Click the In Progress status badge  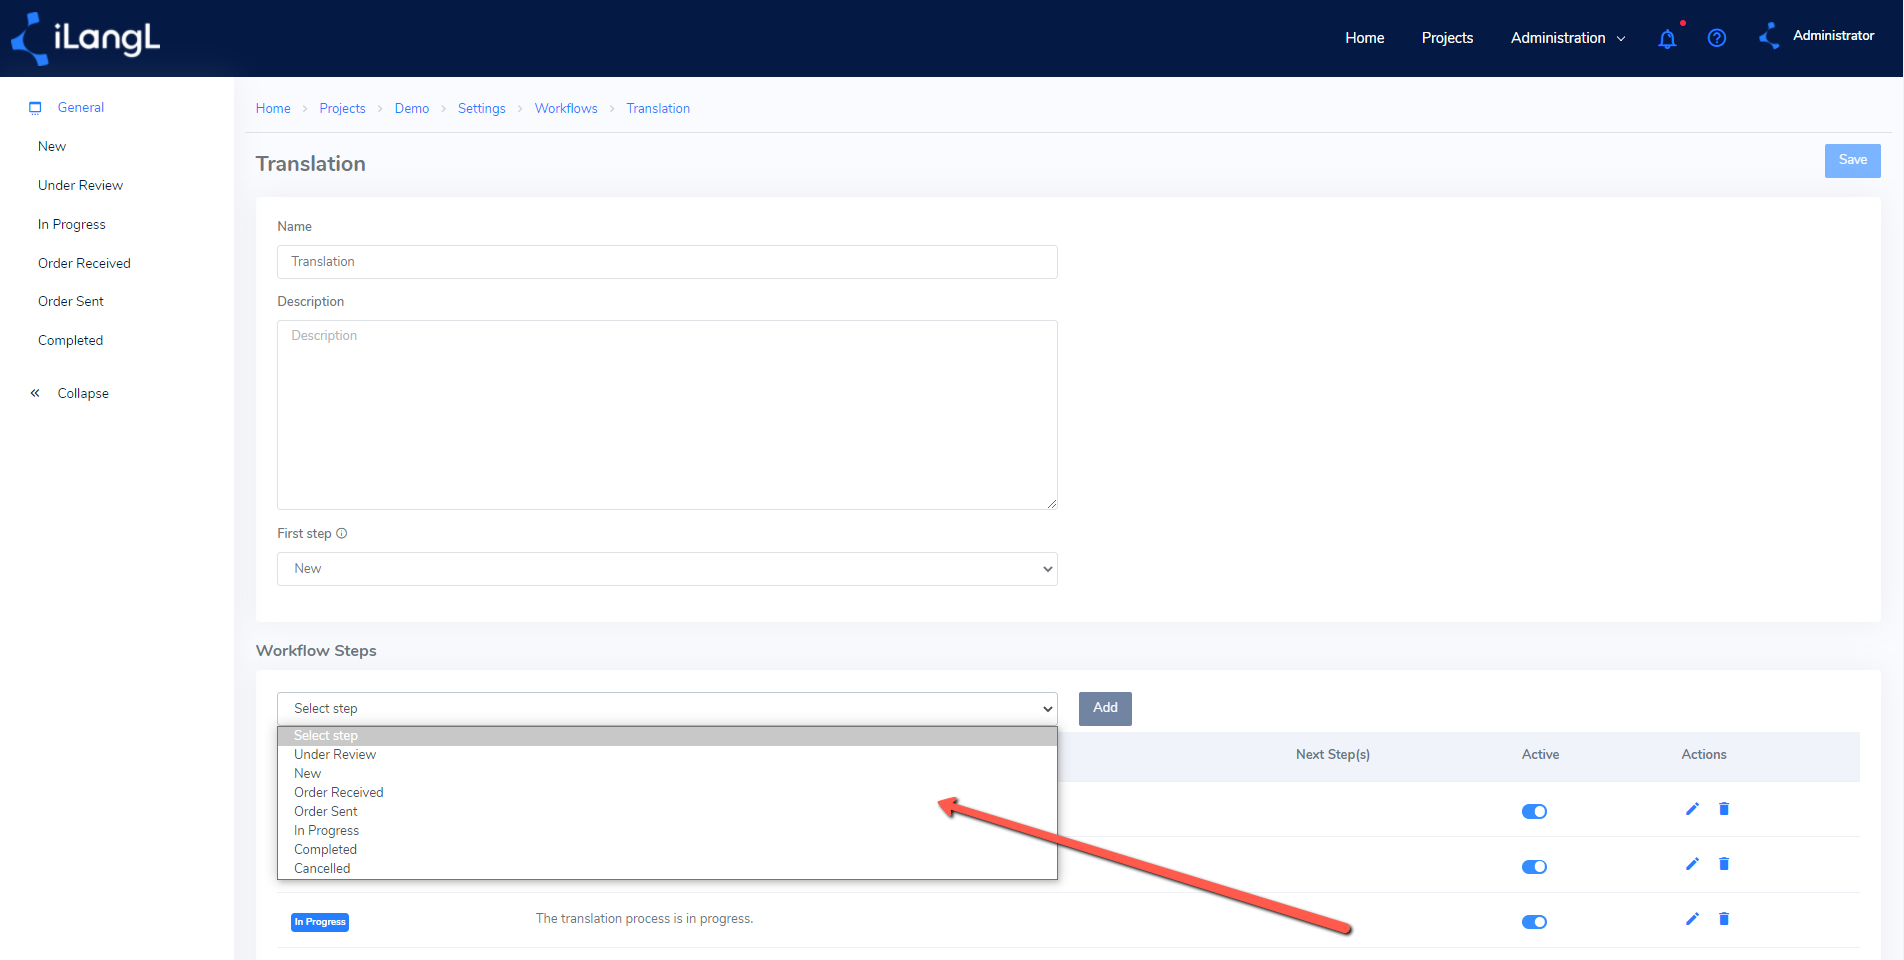(320, 922)
